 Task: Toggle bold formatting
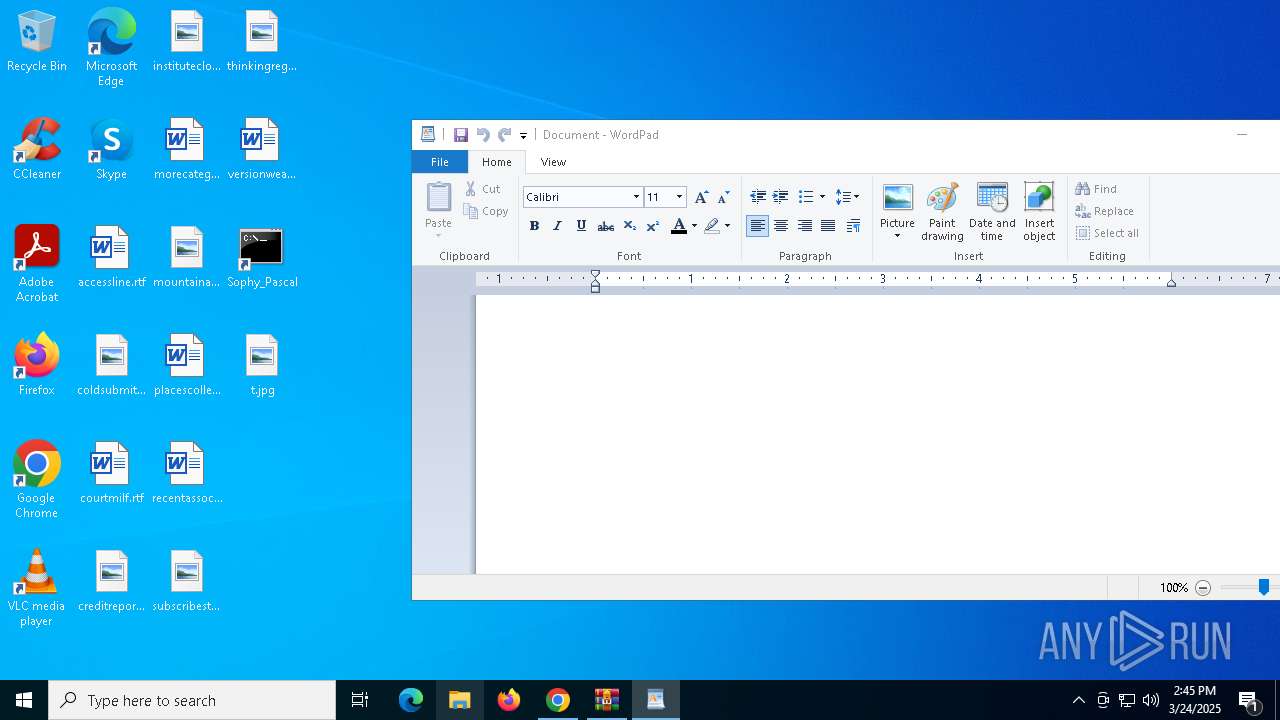534,226
